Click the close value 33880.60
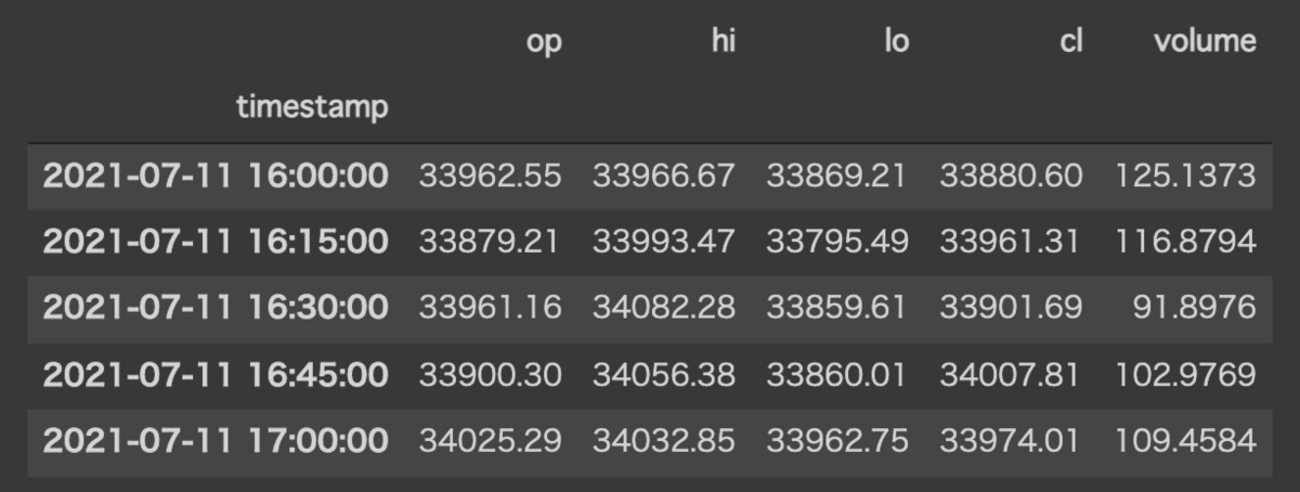 tap(1010, 176)
